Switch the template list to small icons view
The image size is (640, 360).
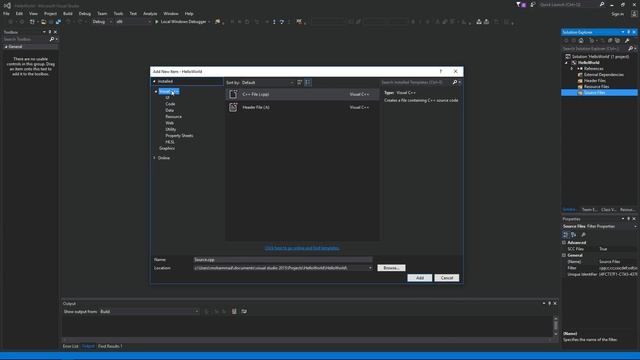pos(300,82)
